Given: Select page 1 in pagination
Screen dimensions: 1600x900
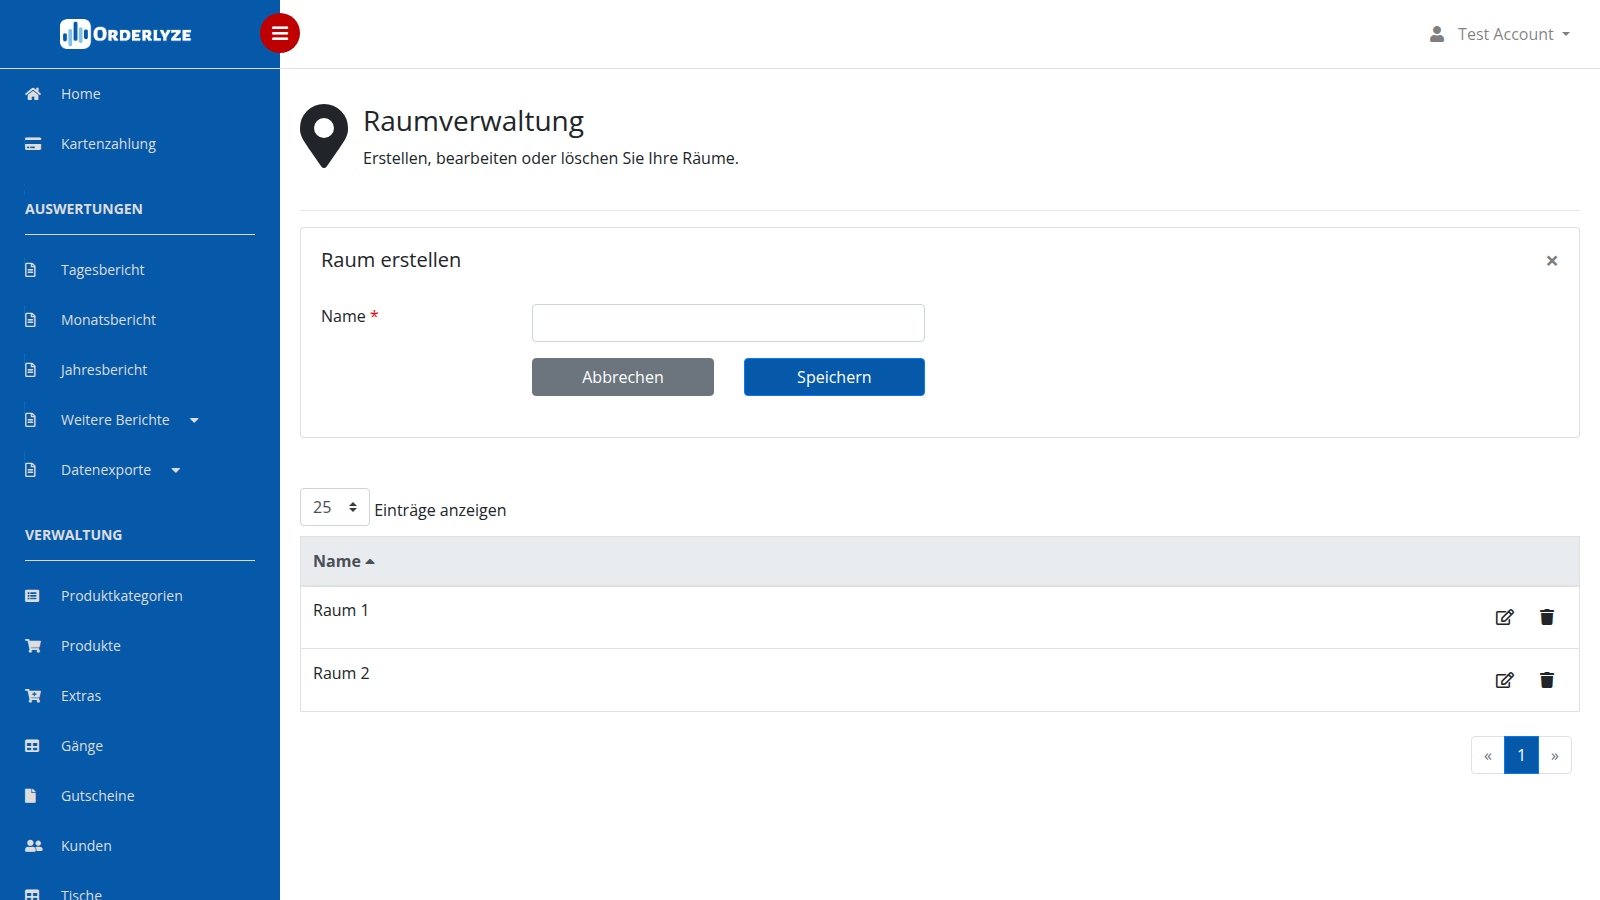Looking at the screenshot, I should 1521,755.
